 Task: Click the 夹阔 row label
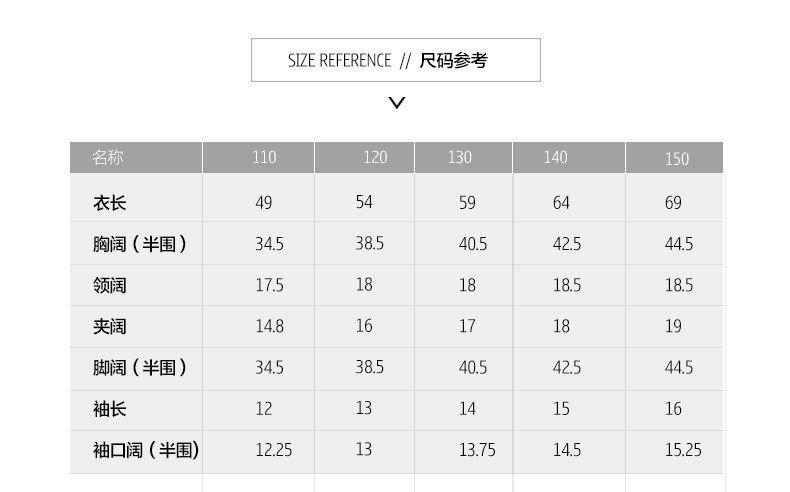pyautogui.click(x=110, y=327)
